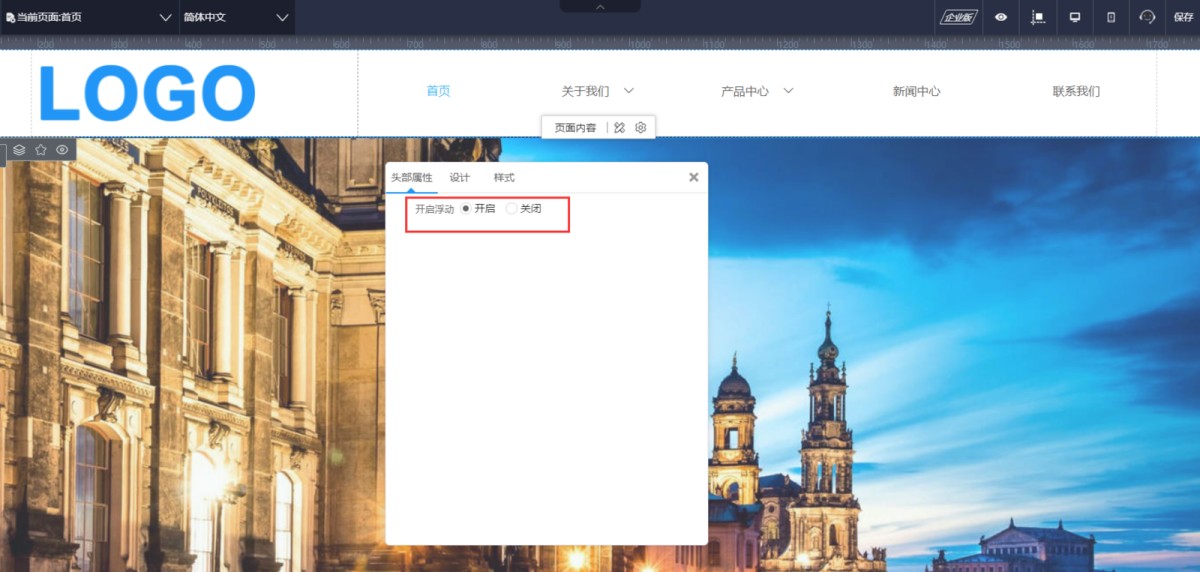Collapse the top toolbar with the up chevron

[600, 6]
